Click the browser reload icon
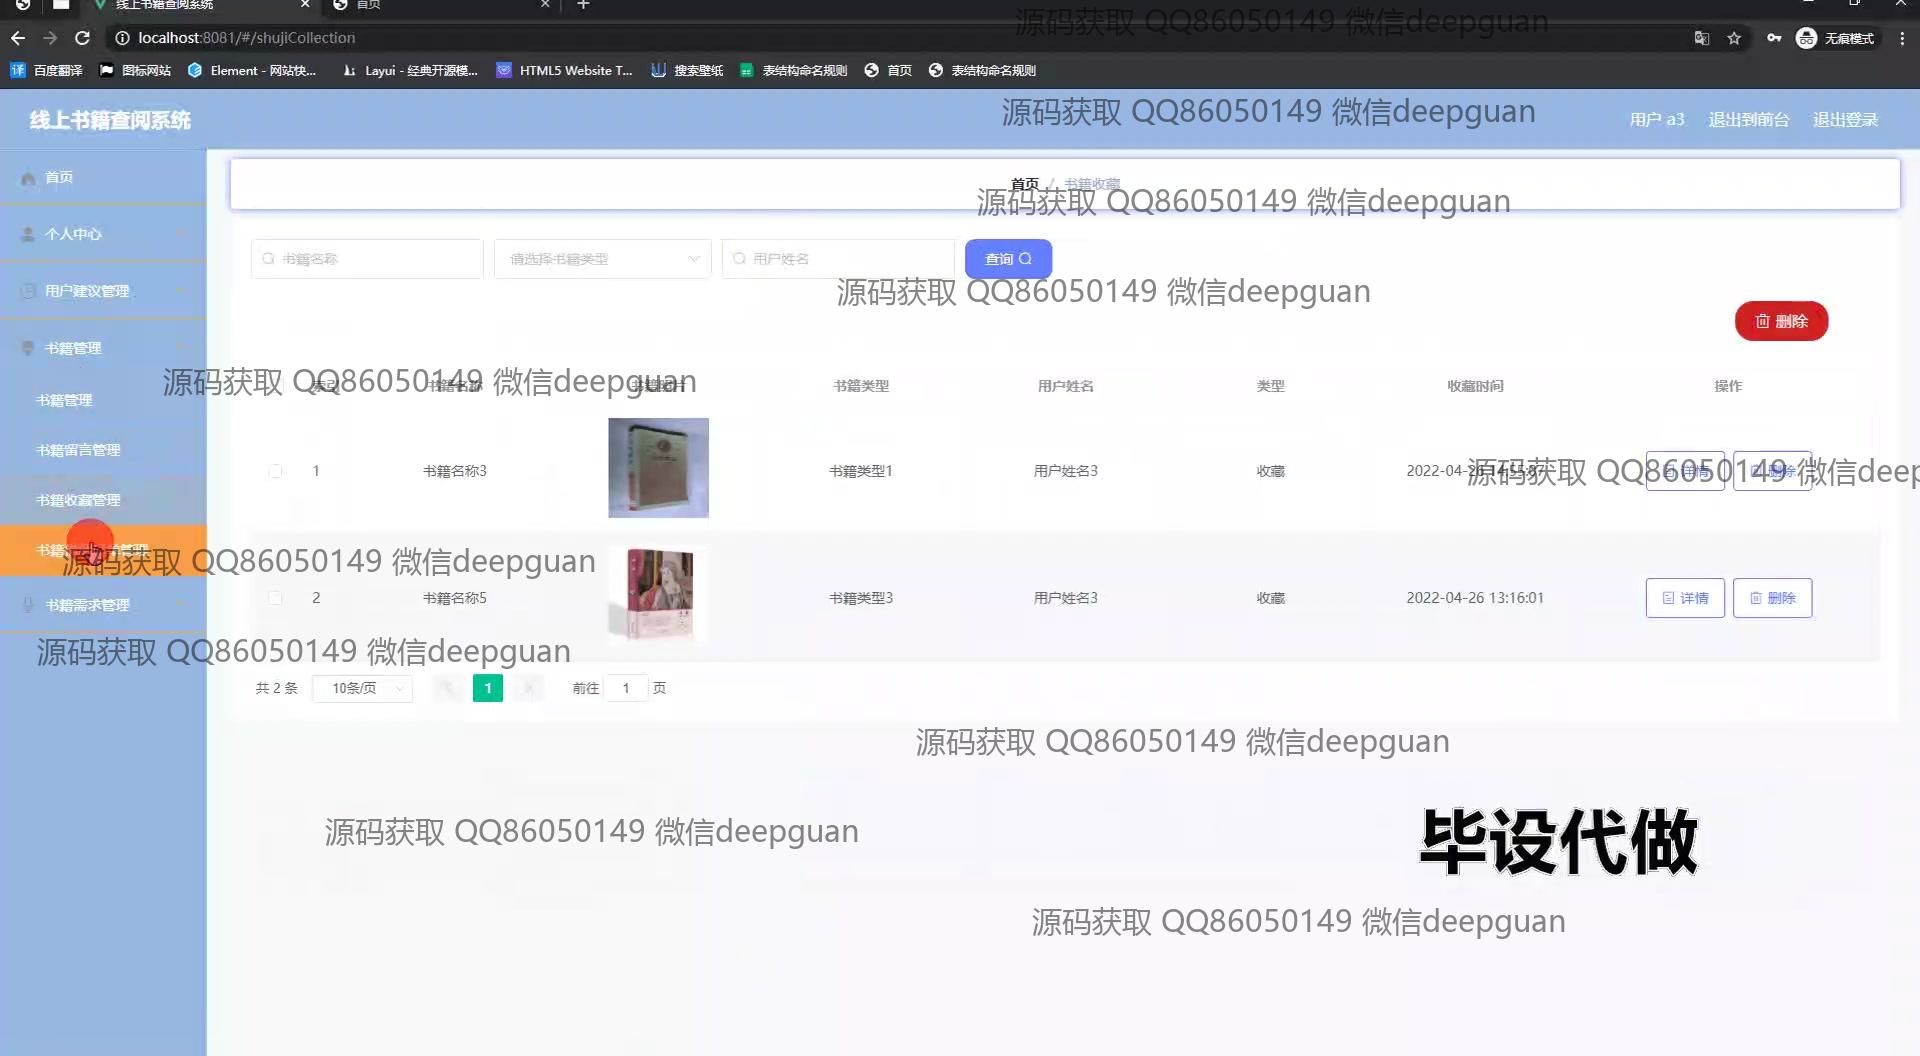The image size is (1920, 1056). [83, 38]
